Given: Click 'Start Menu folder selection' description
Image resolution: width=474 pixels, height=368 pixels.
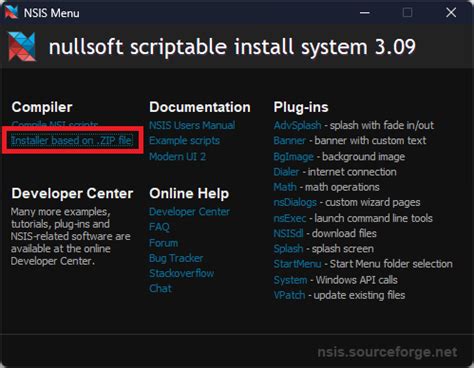Looking at the screenshot, I should tap(391, 264).
